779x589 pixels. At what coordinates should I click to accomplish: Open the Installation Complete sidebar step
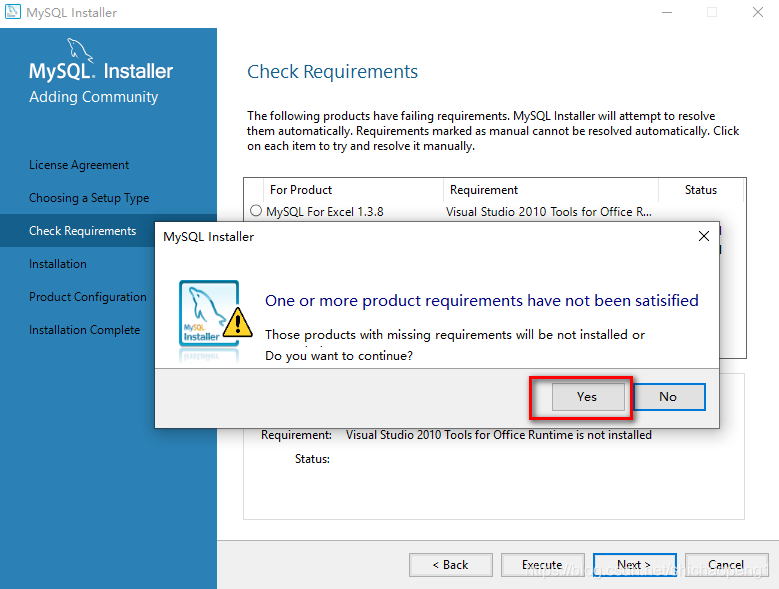click(84, 330)
